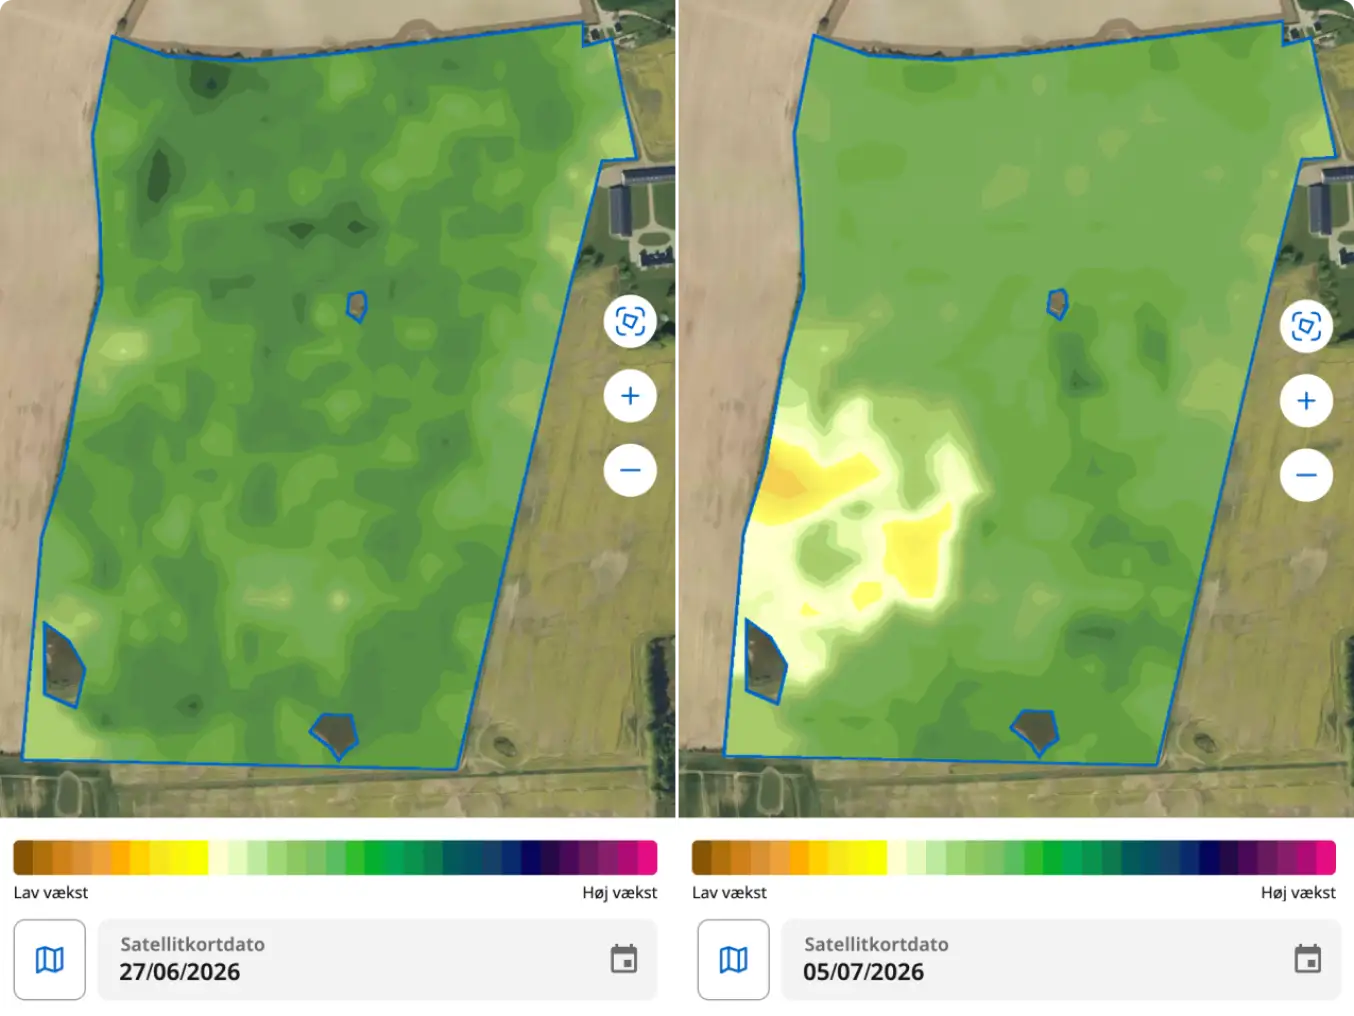Click the 'Høj vækst' label under right scale

[1298, 892]
